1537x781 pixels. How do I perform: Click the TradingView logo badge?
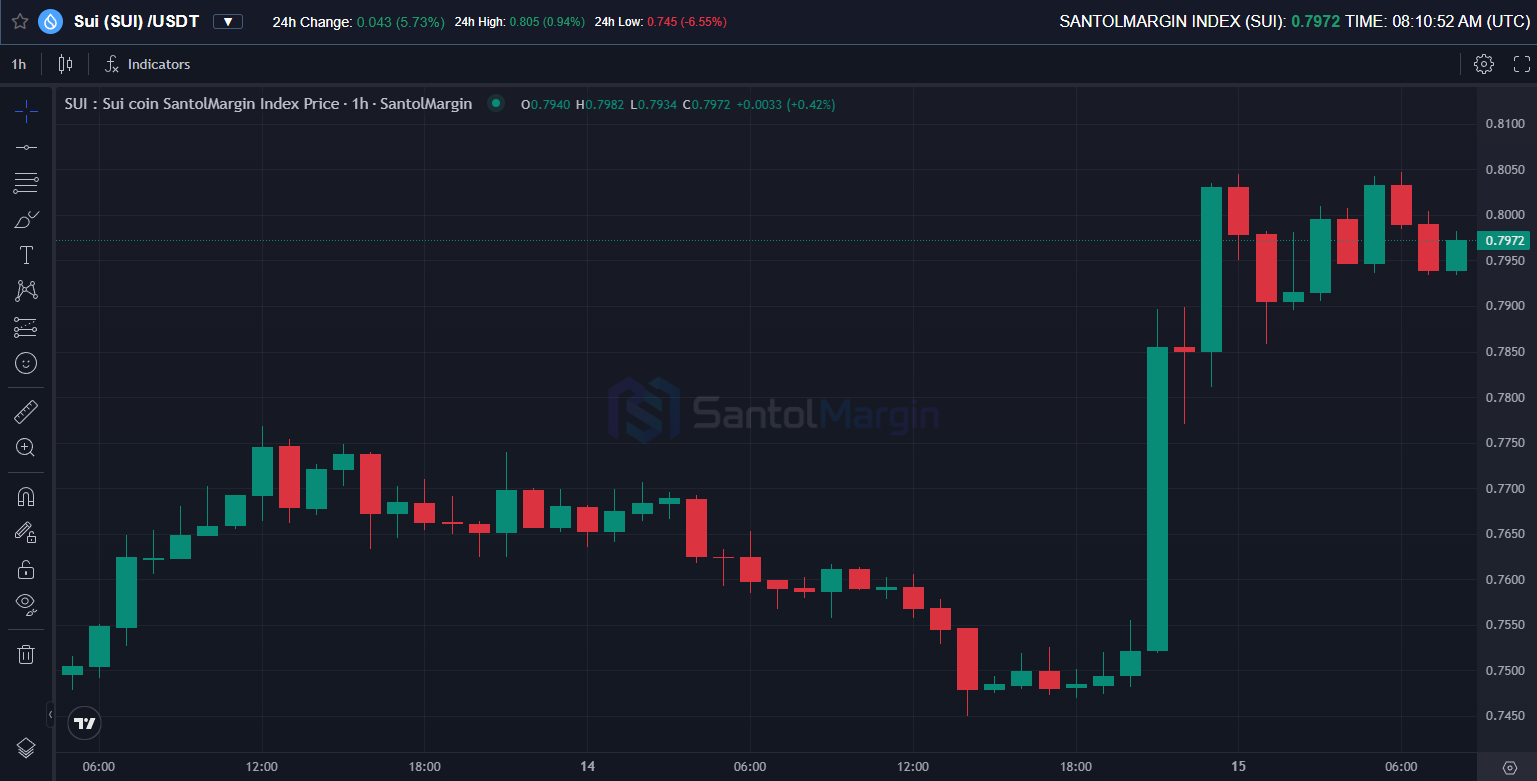[85, 722]
